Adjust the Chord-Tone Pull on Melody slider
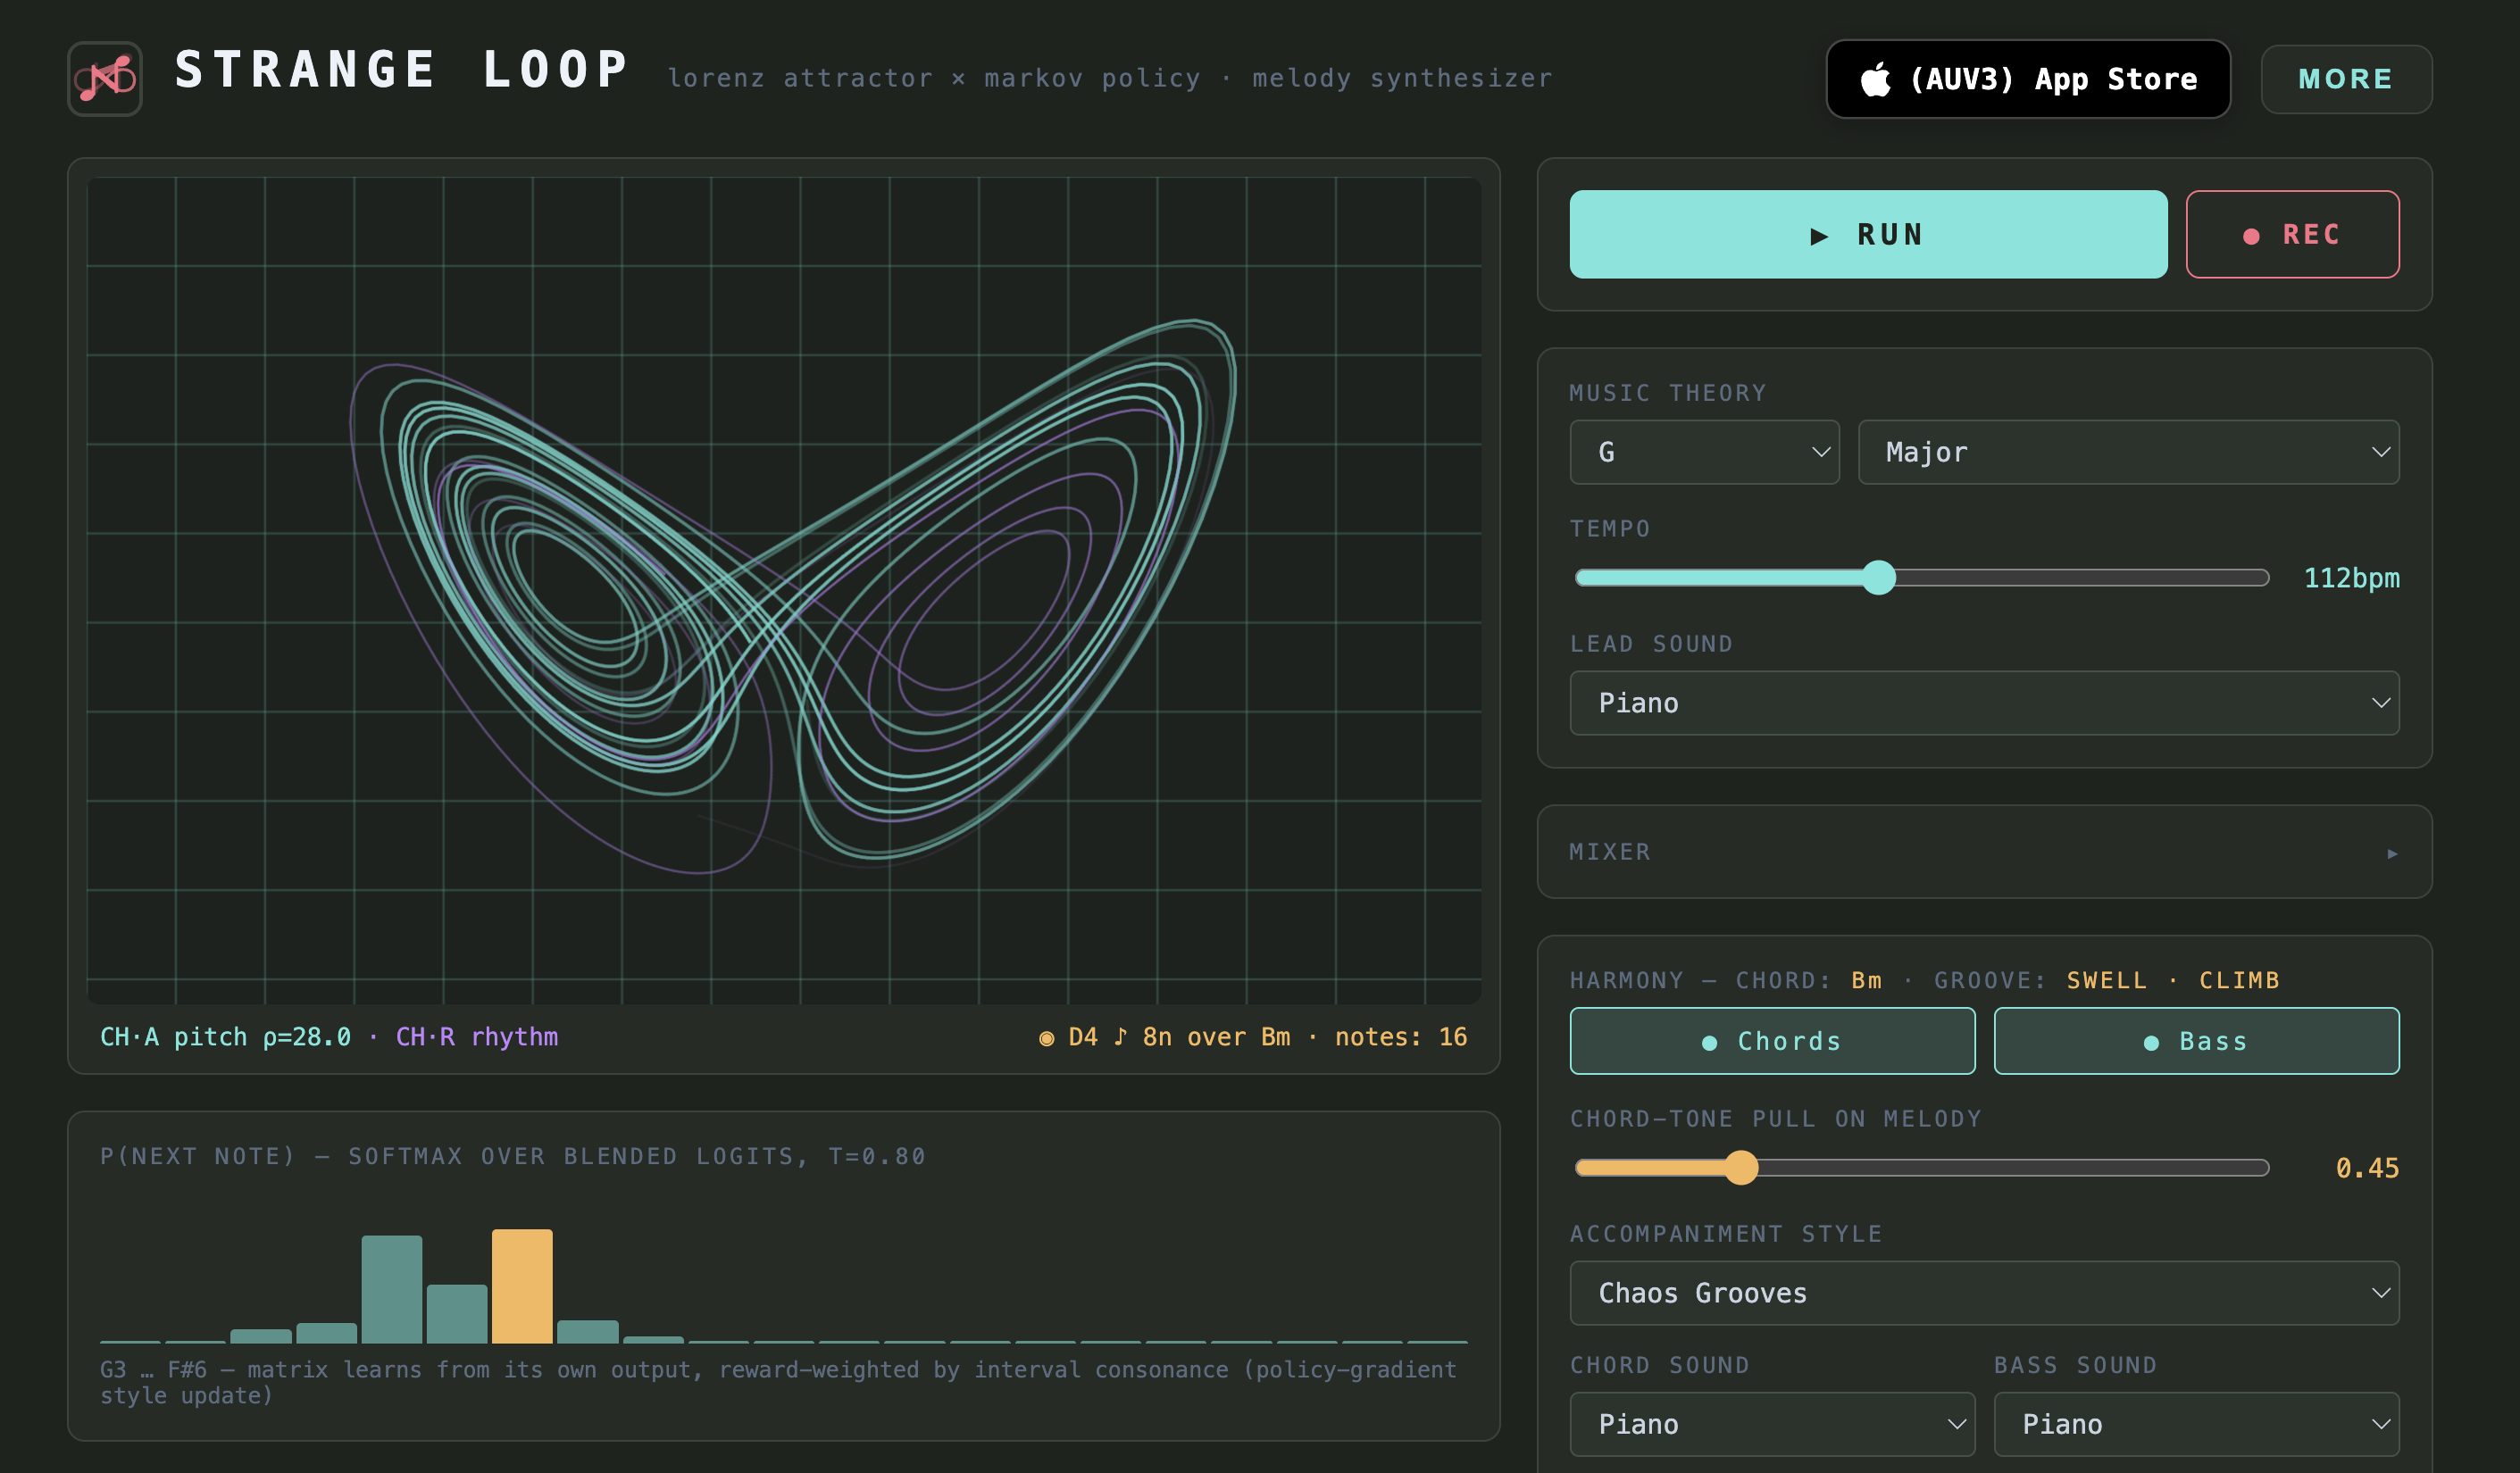Viewport: 2520px width, 1473px height. [x=1922, y=1167]
